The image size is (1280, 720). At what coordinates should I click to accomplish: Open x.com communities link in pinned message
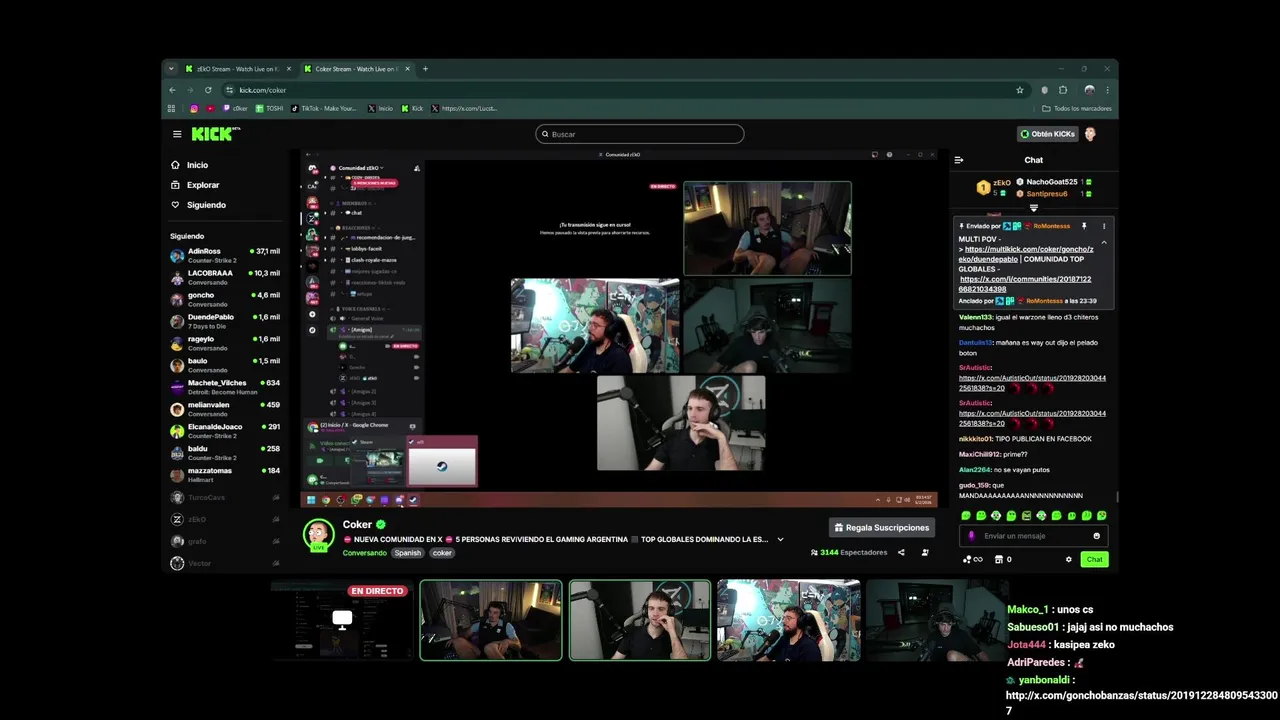[1024, 284]
